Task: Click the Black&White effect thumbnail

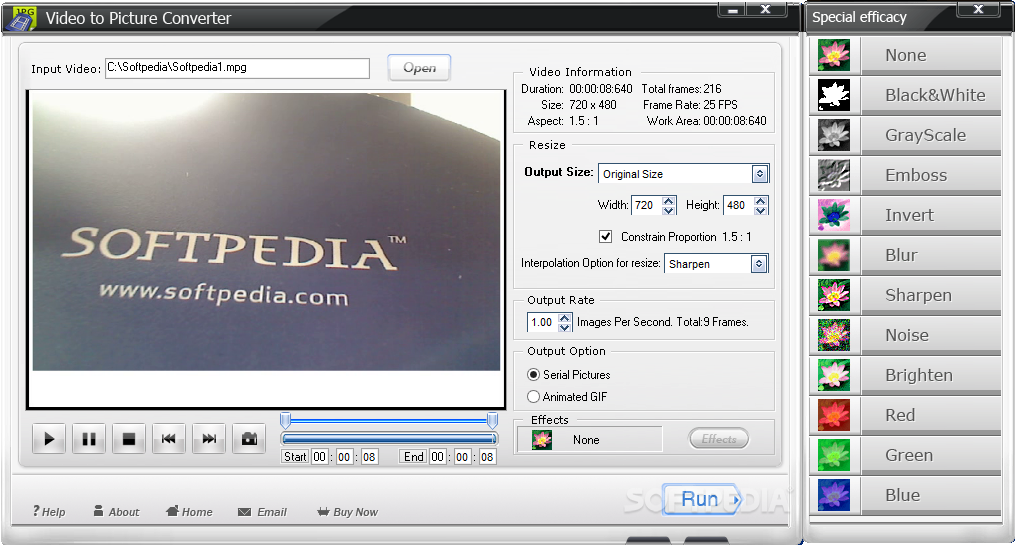Action: [x=834, y=95]
